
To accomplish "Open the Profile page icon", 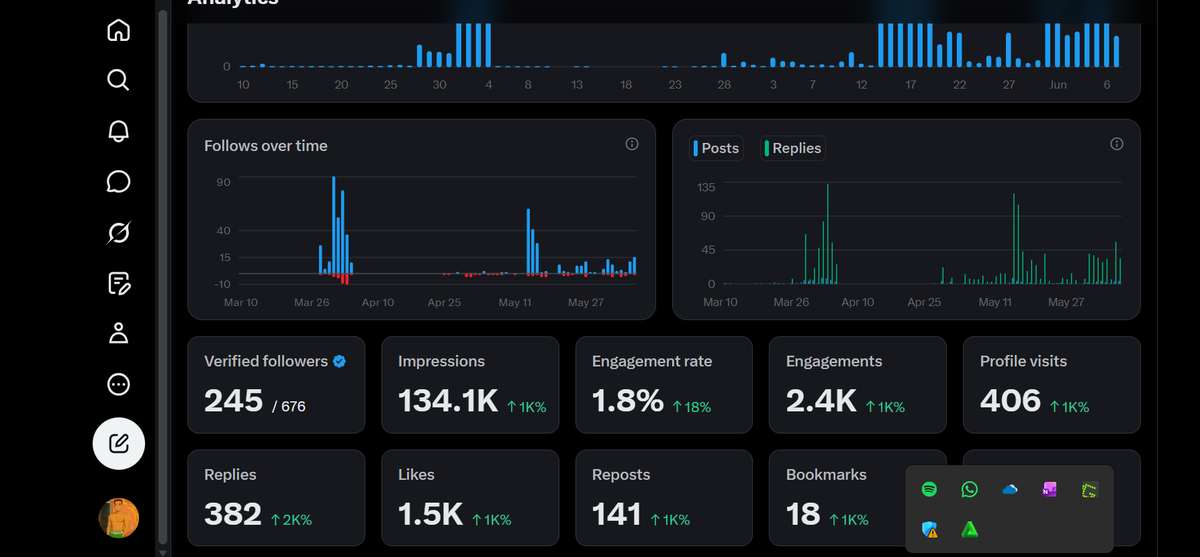I will click(118, 333).
